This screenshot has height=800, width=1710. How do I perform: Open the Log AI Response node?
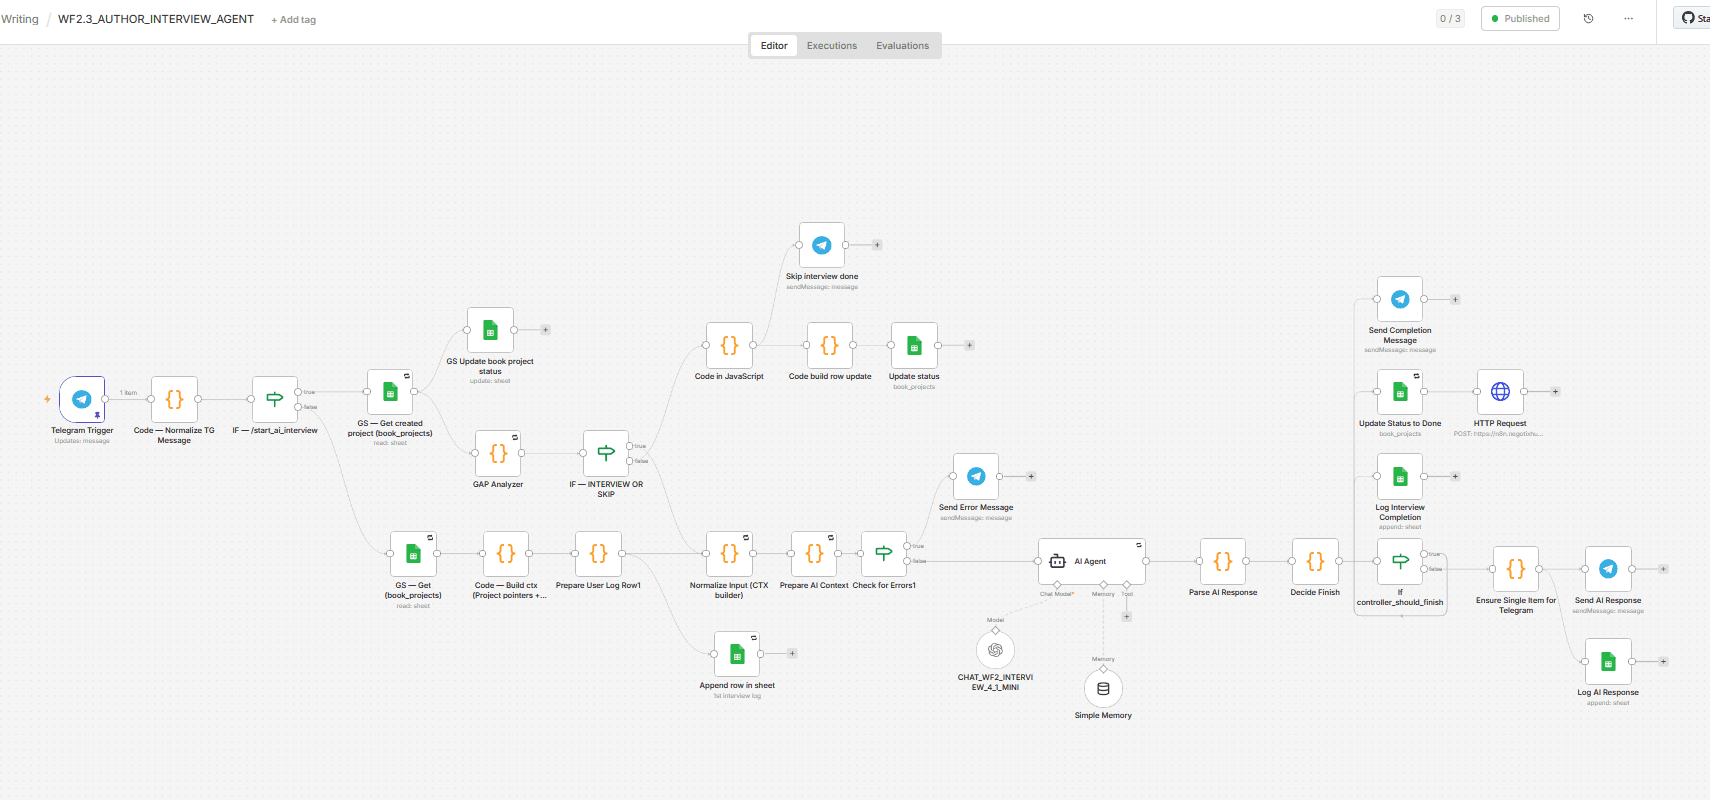pyautogui.click(x=1608, y=662)
